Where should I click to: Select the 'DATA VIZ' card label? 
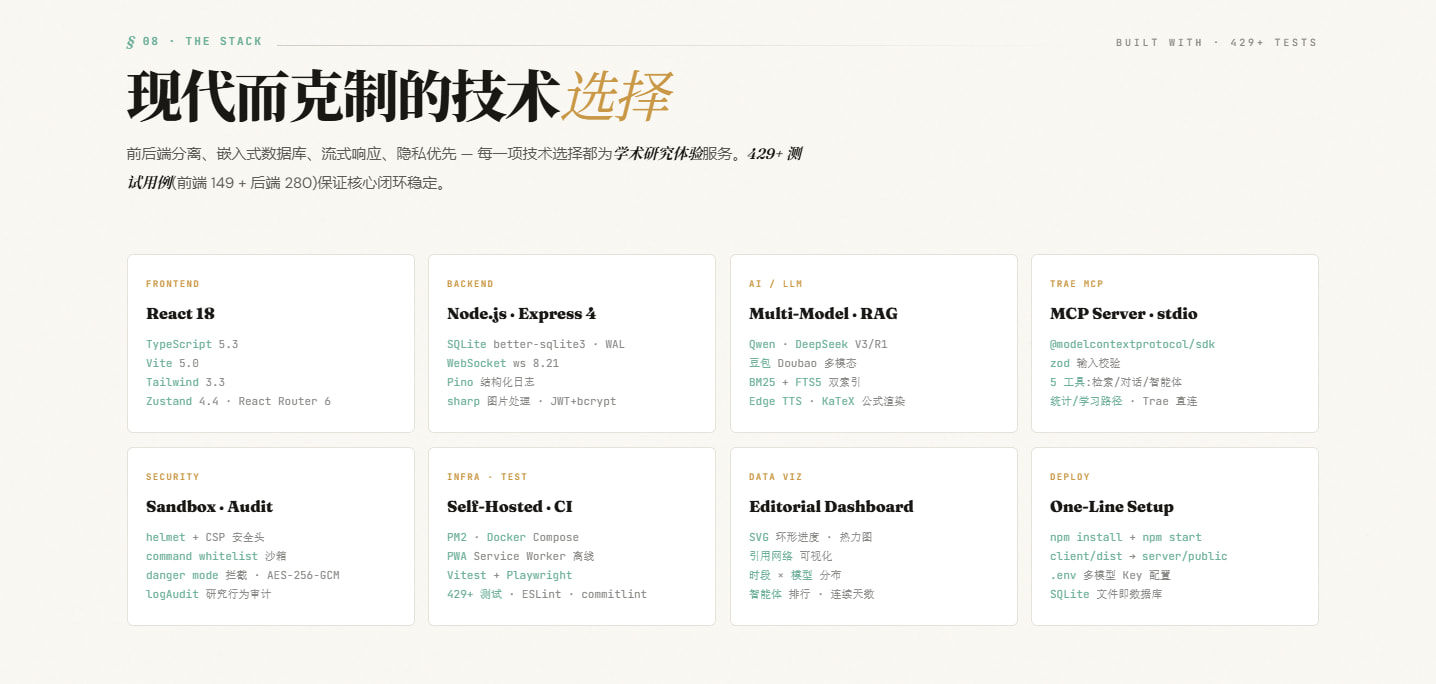[x=775, y=477]
